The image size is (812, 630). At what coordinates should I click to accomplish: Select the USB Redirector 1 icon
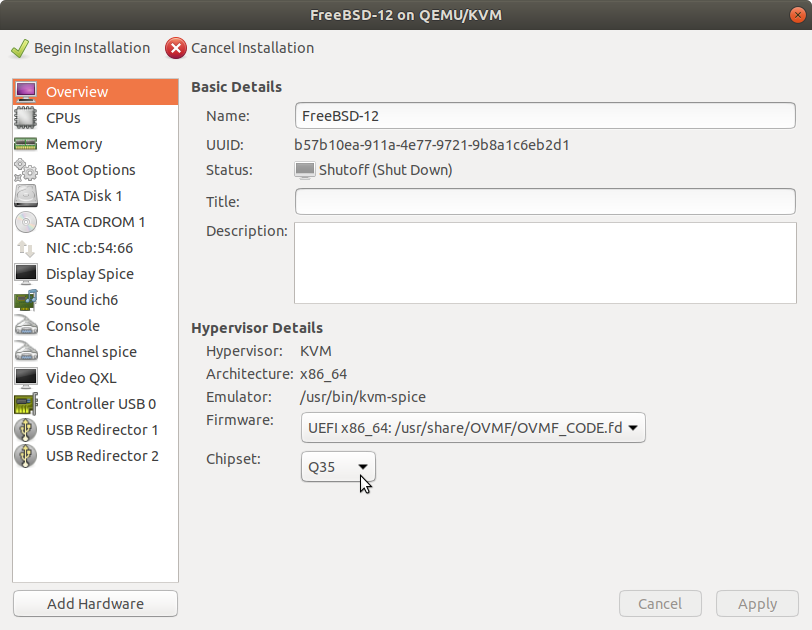(26, 430)
